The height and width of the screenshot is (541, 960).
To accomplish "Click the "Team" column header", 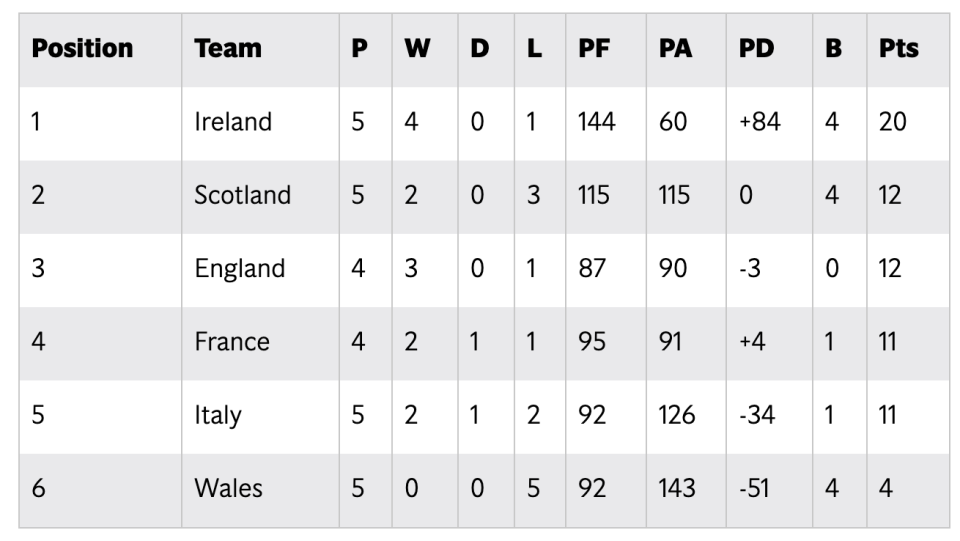I will (x=228, y=49).
